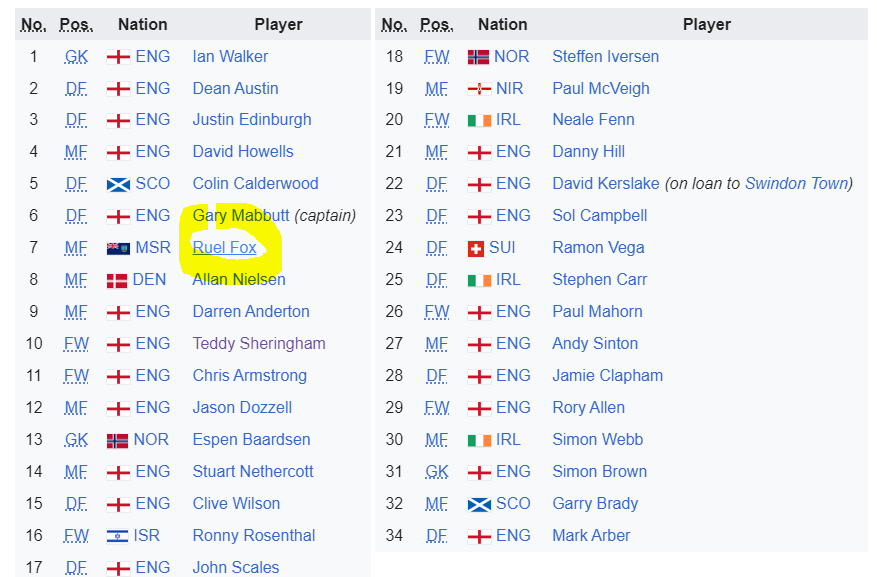The image size is (877, 577).
Task: Click the GK position link for Ian Walker
Action: pyautogui.click(x=76, y=56)
